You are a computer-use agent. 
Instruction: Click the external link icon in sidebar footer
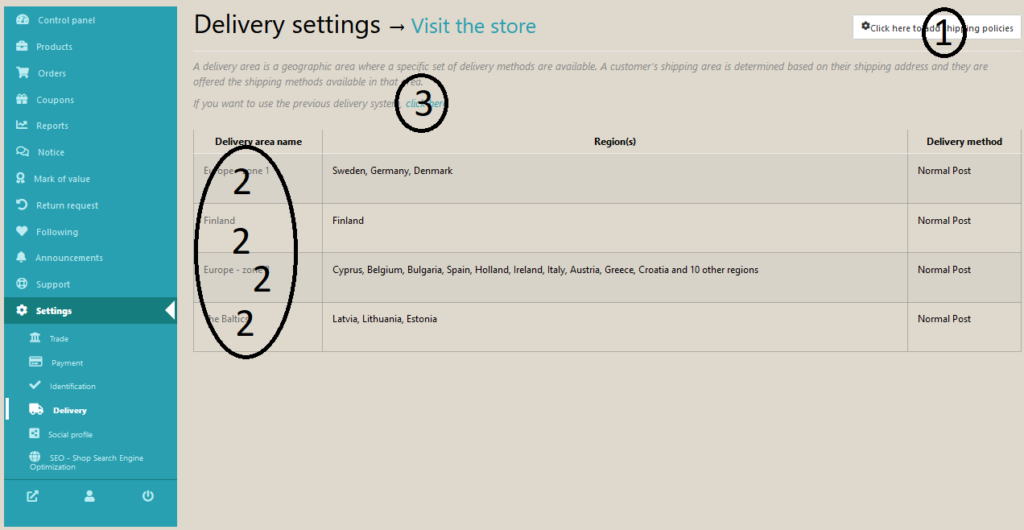32,495
